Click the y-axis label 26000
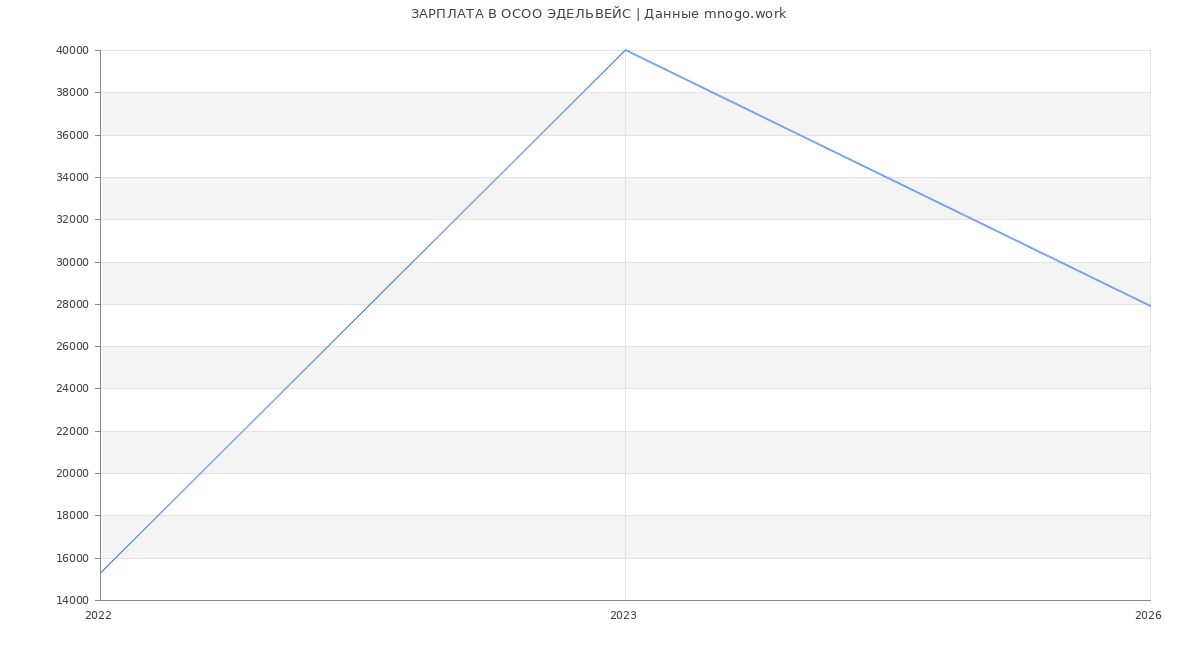1200x650 pixels. (x=74, y=346)
